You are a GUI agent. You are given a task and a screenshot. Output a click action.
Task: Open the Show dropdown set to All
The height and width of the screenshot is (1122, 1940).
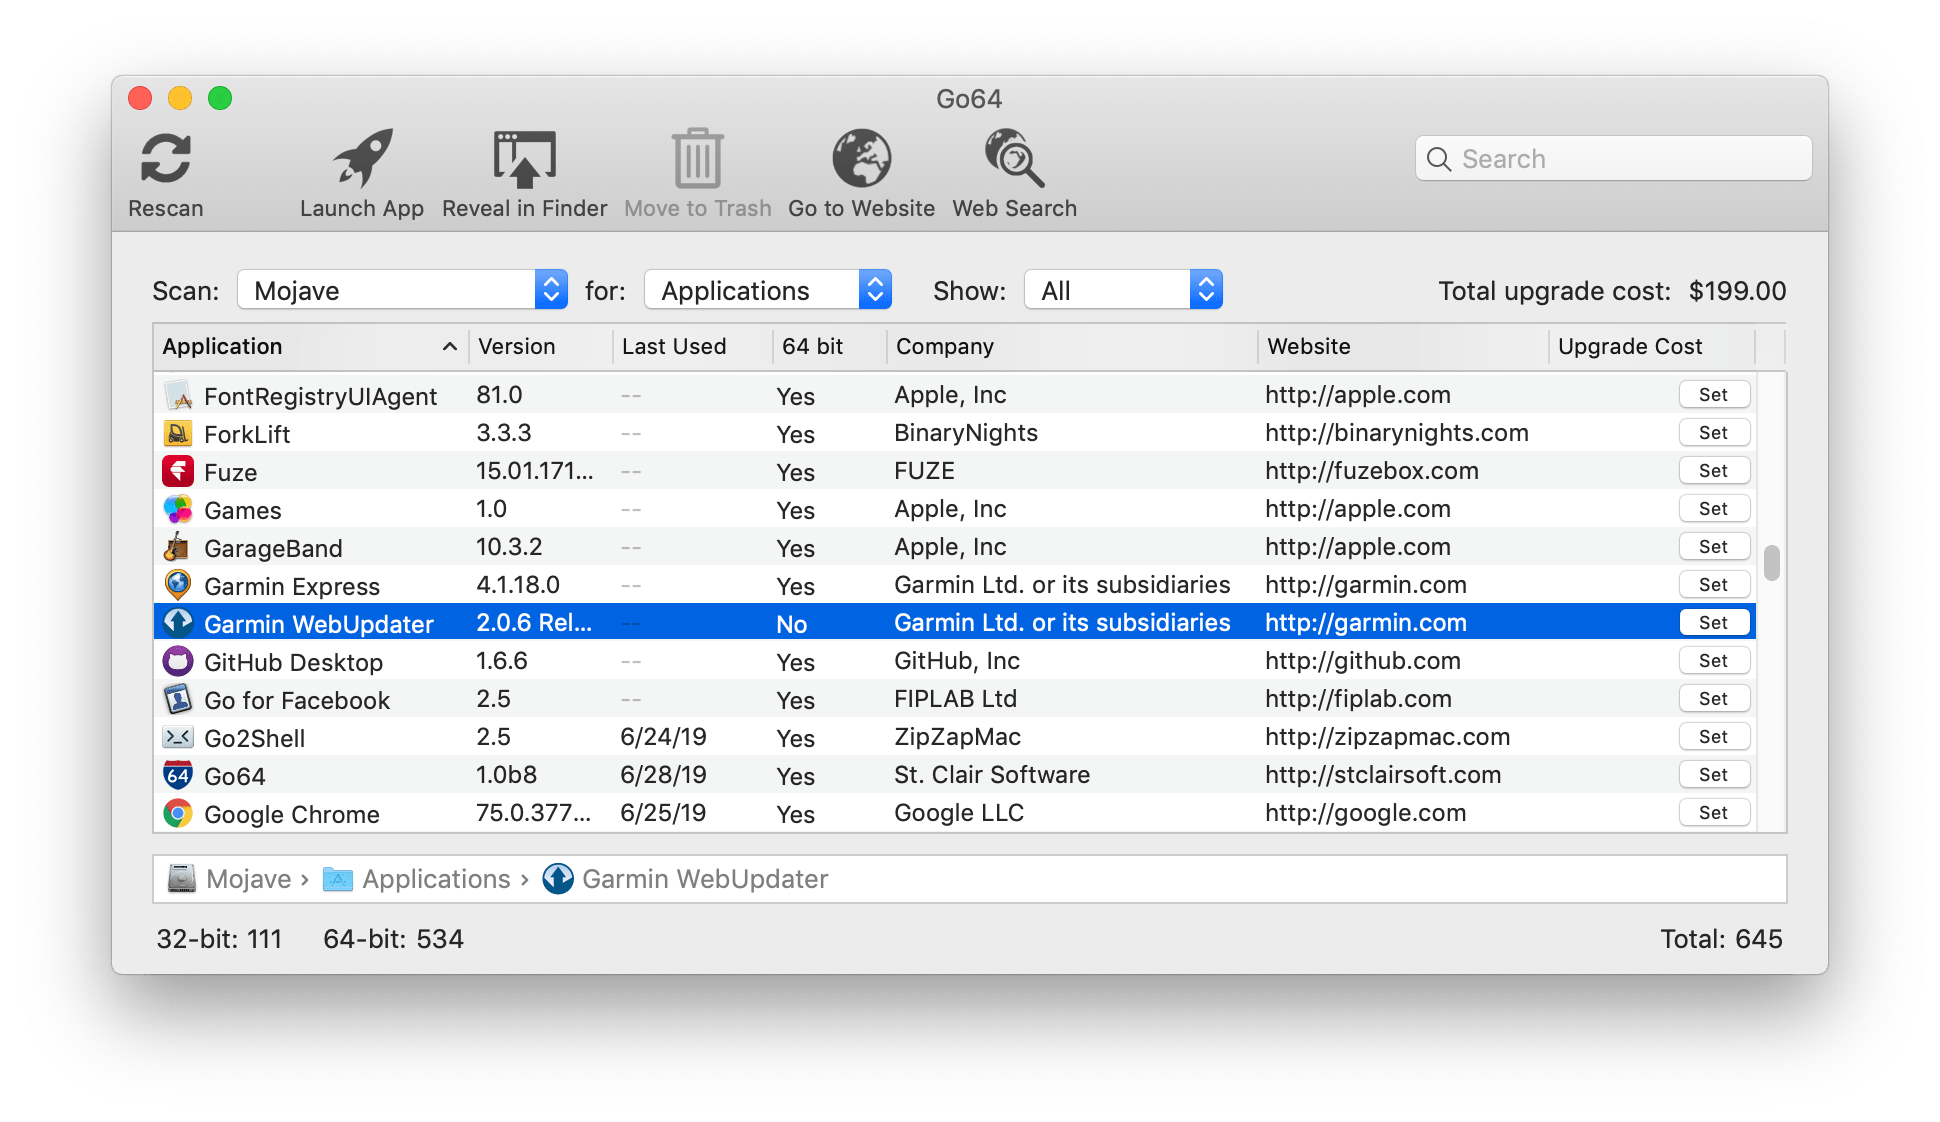[x=1122, y=290]
